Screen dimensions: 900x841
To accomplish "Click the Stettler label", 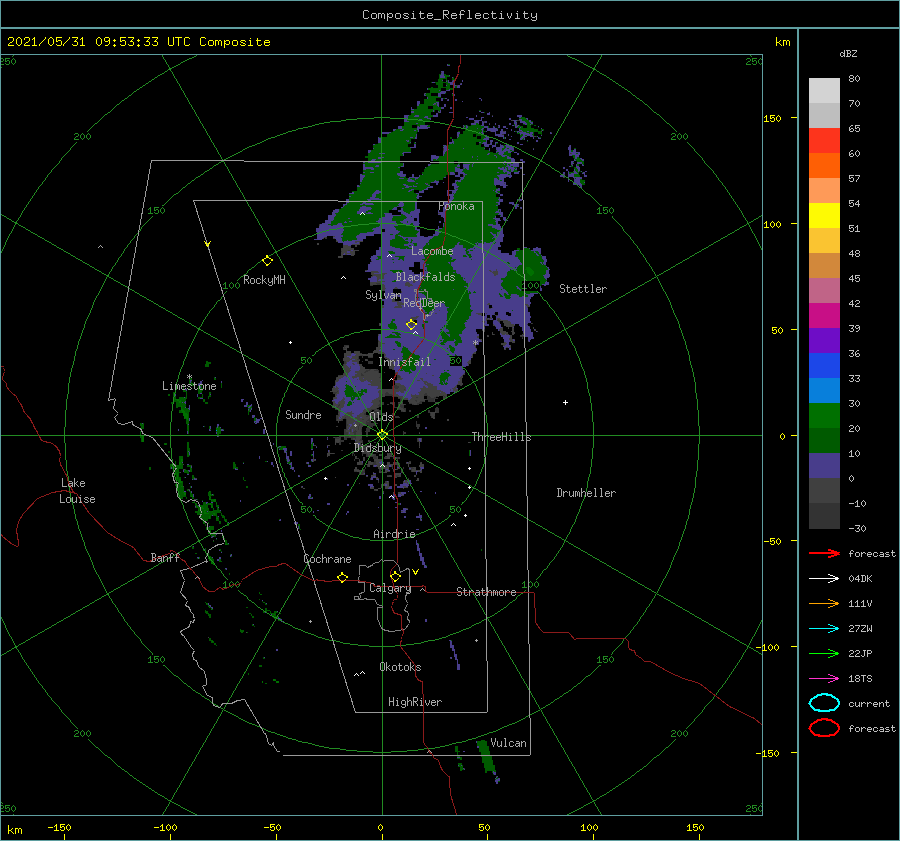I will click(x=583, y=289).
